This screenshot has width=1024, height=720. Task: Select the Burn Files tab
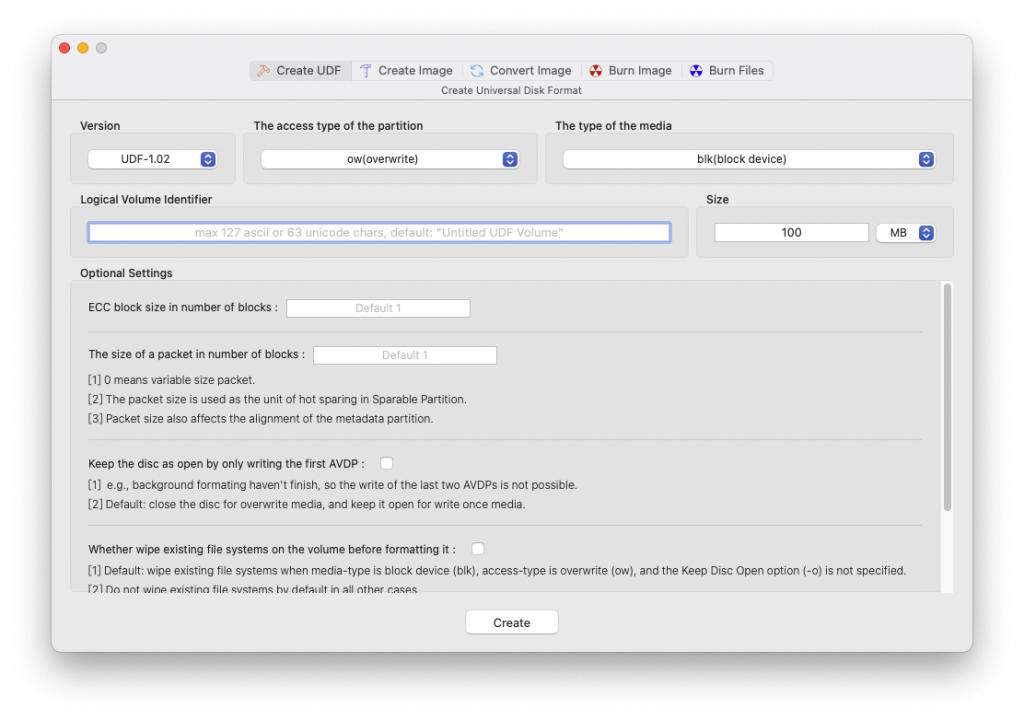click(x=728, y=71)
